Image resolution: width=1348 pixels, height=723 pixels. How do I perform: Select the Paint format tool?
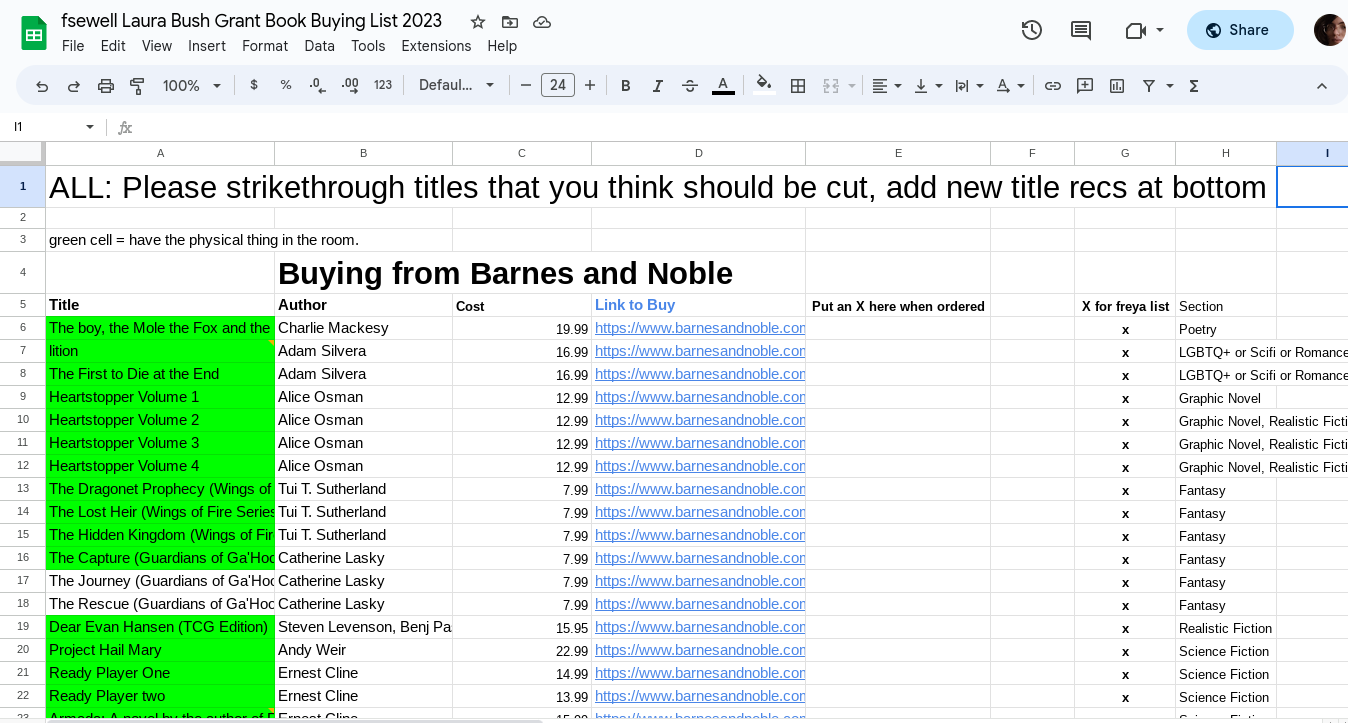[x=137, y=86]
